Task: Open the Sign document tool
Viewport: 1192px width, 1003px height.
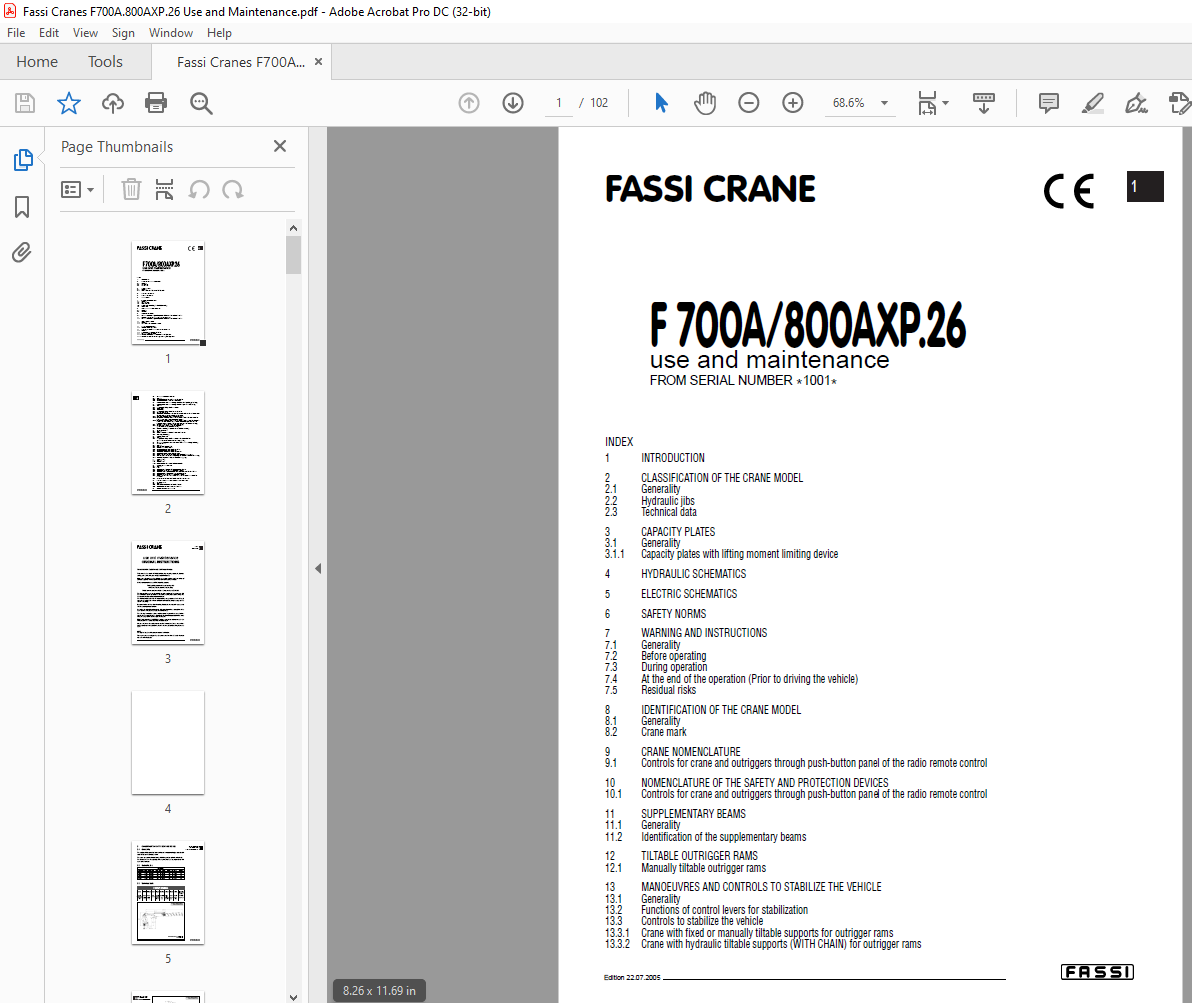Action: [x=1137, y=103]
